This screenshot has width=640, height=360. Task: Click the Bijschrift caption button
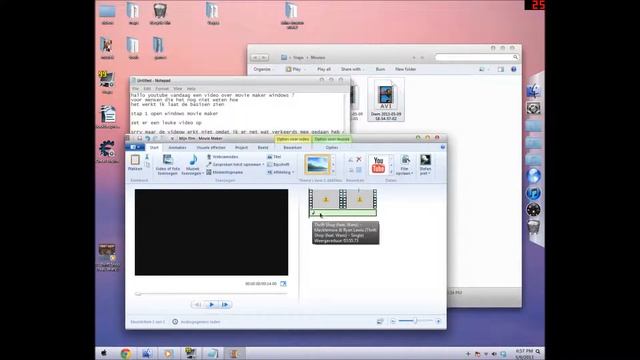[x=278, y=164]
